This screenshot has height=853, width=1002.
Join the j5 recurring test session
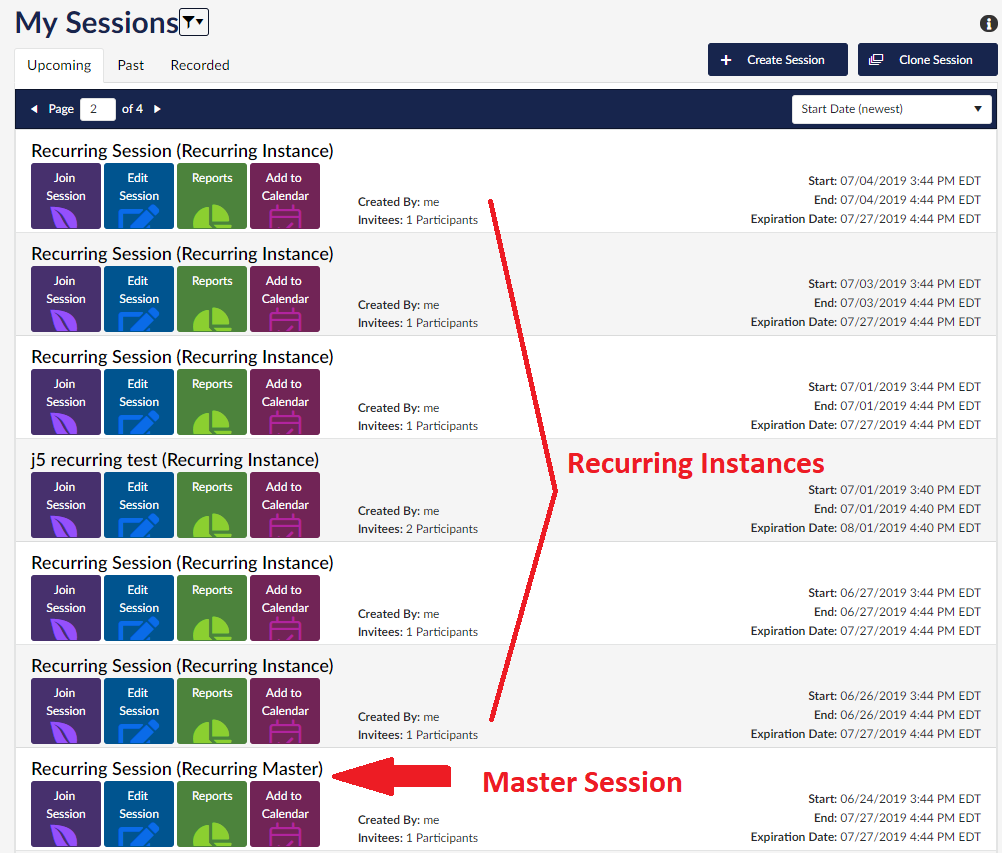(x=66, y=505)
